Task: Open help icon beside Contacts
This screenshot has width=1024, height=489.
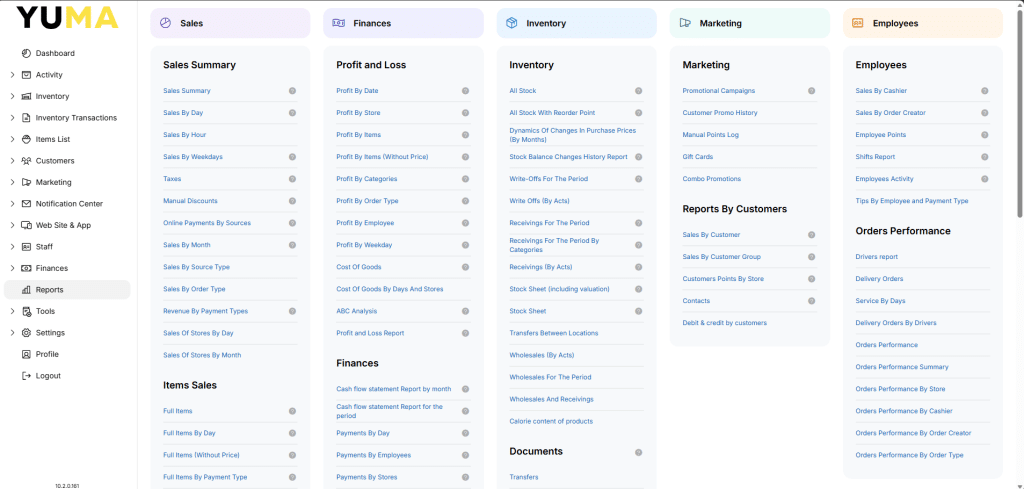Action: click(812, 301)
